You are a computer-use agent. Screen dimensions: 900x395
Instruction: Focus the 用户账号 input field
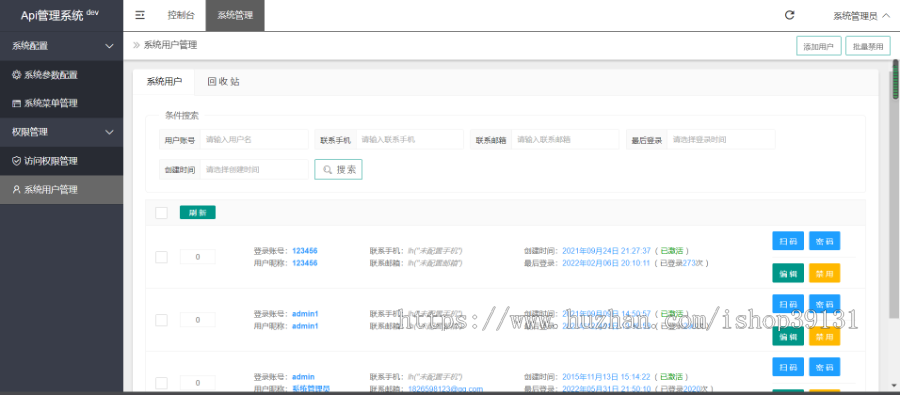point(254,140)
